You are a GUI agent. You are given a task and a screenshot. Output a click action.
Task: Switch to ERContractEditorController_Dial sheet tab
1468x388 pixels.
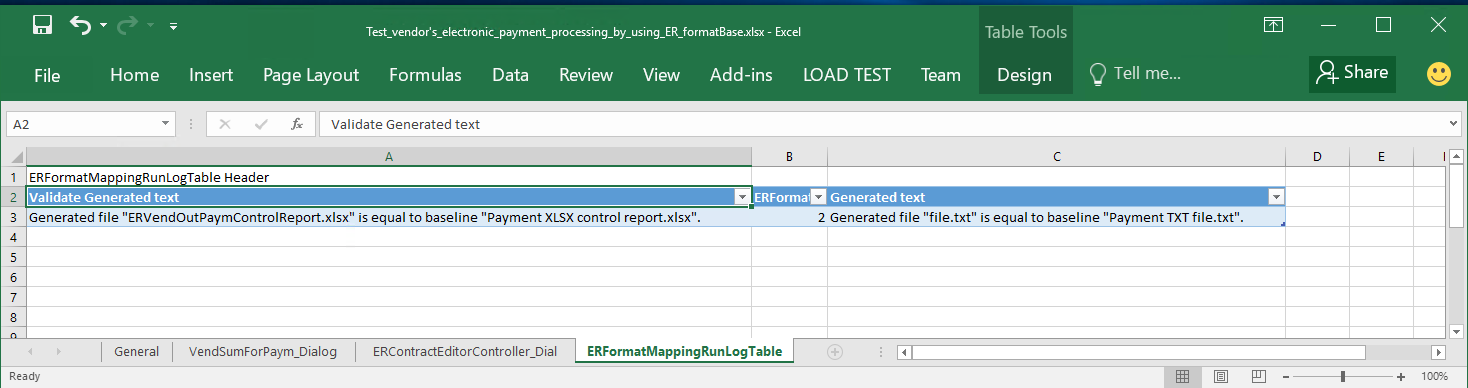point(465,351)
